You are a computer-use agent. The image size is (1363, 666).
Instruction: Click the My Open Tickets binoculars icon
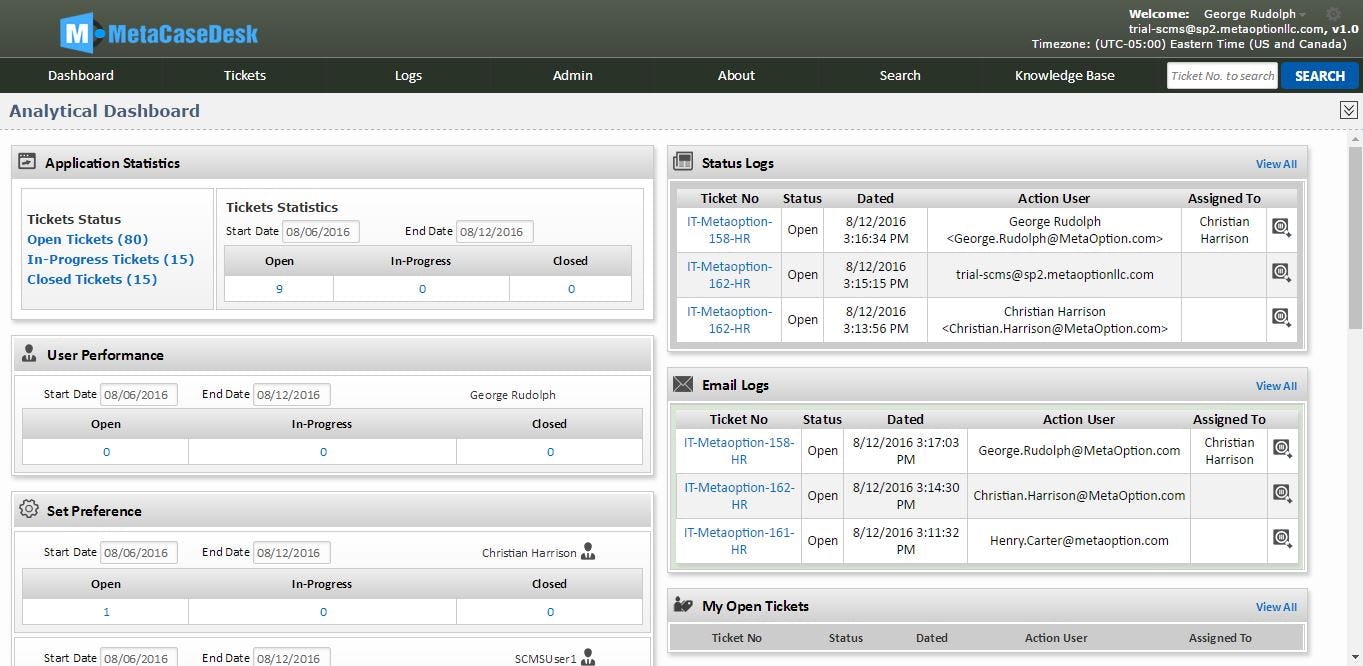point(685,605)
